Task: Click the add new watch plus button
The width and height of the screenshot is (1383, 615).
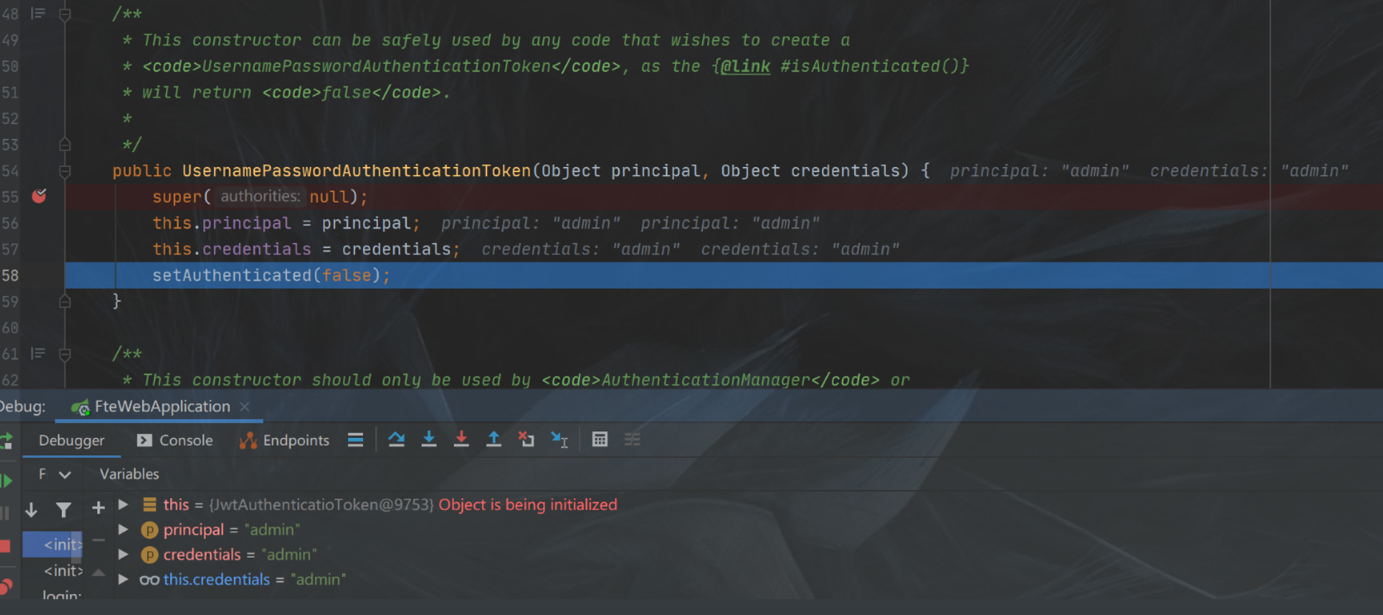Action: pyautogui.click(x=98, y=509)
